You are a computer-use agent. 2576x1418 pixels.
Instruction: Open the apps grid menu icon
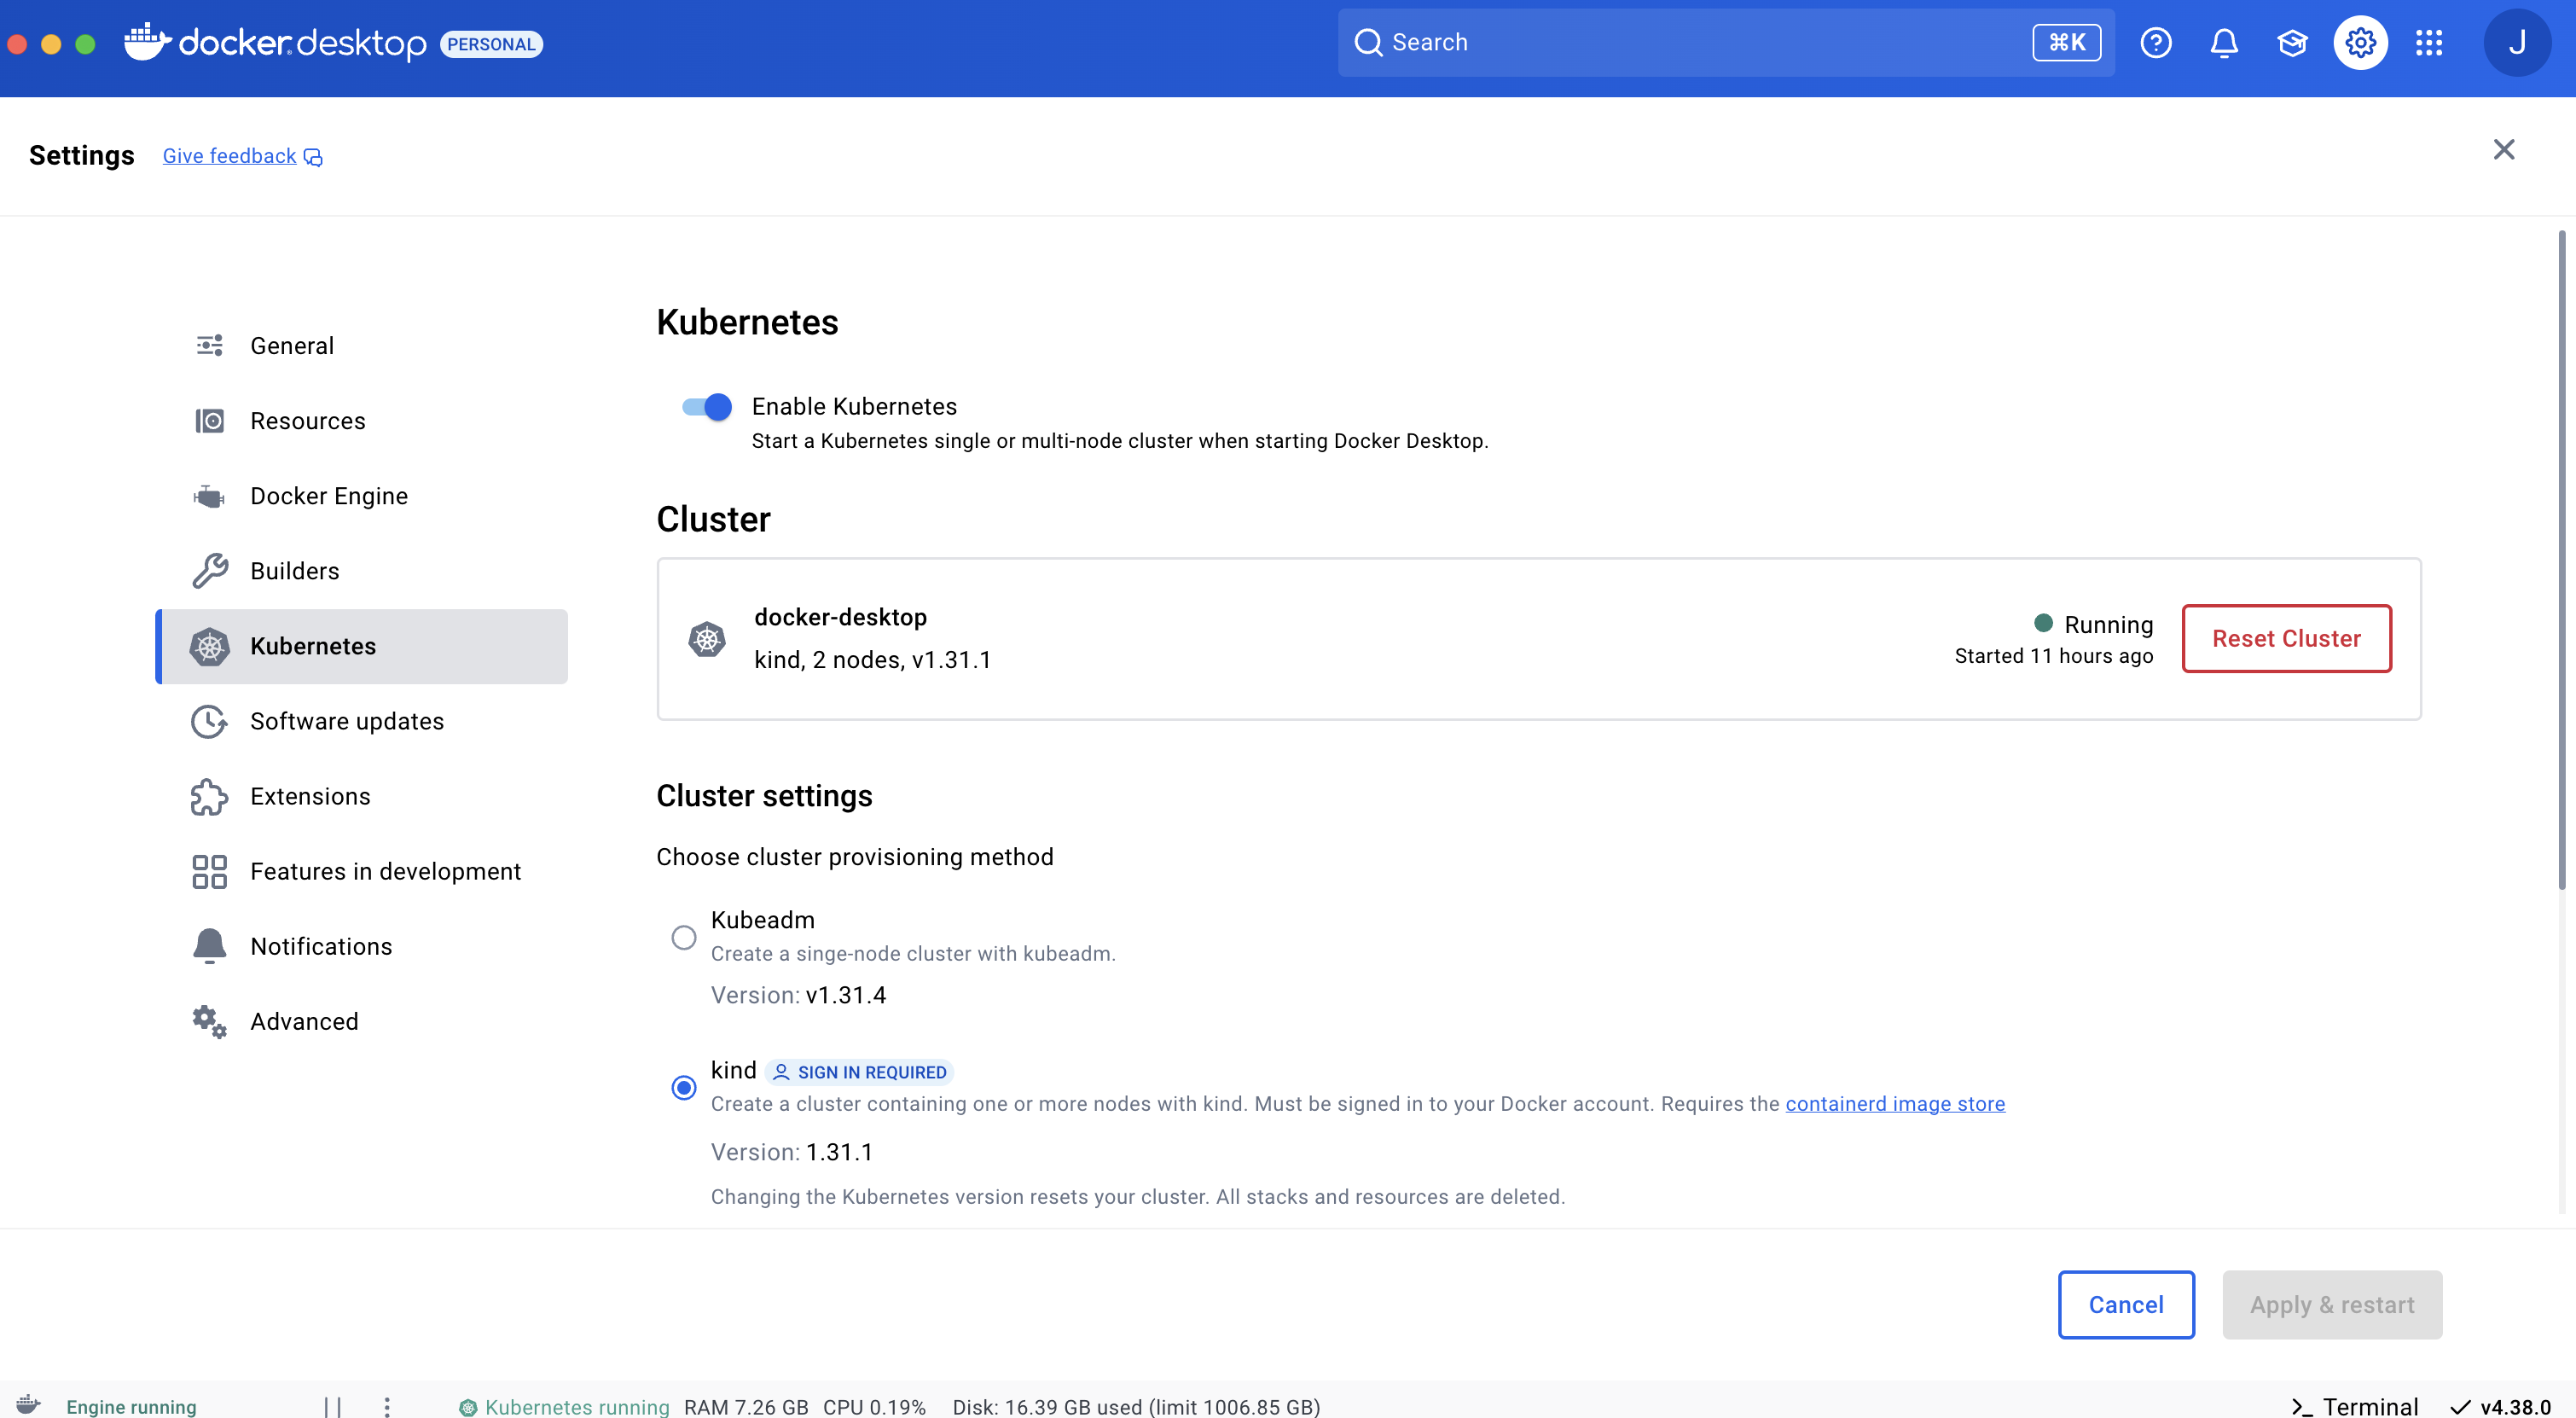2429,43
